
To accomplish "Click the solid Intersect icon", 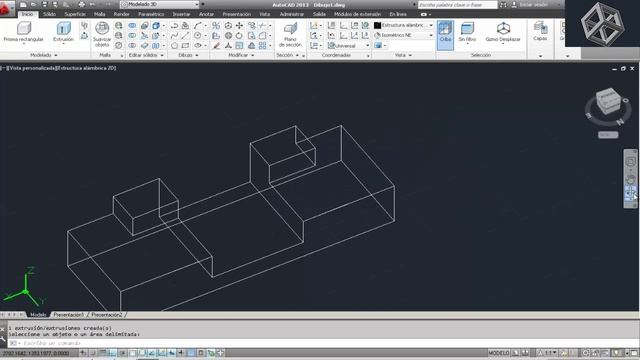I will 132,46.
